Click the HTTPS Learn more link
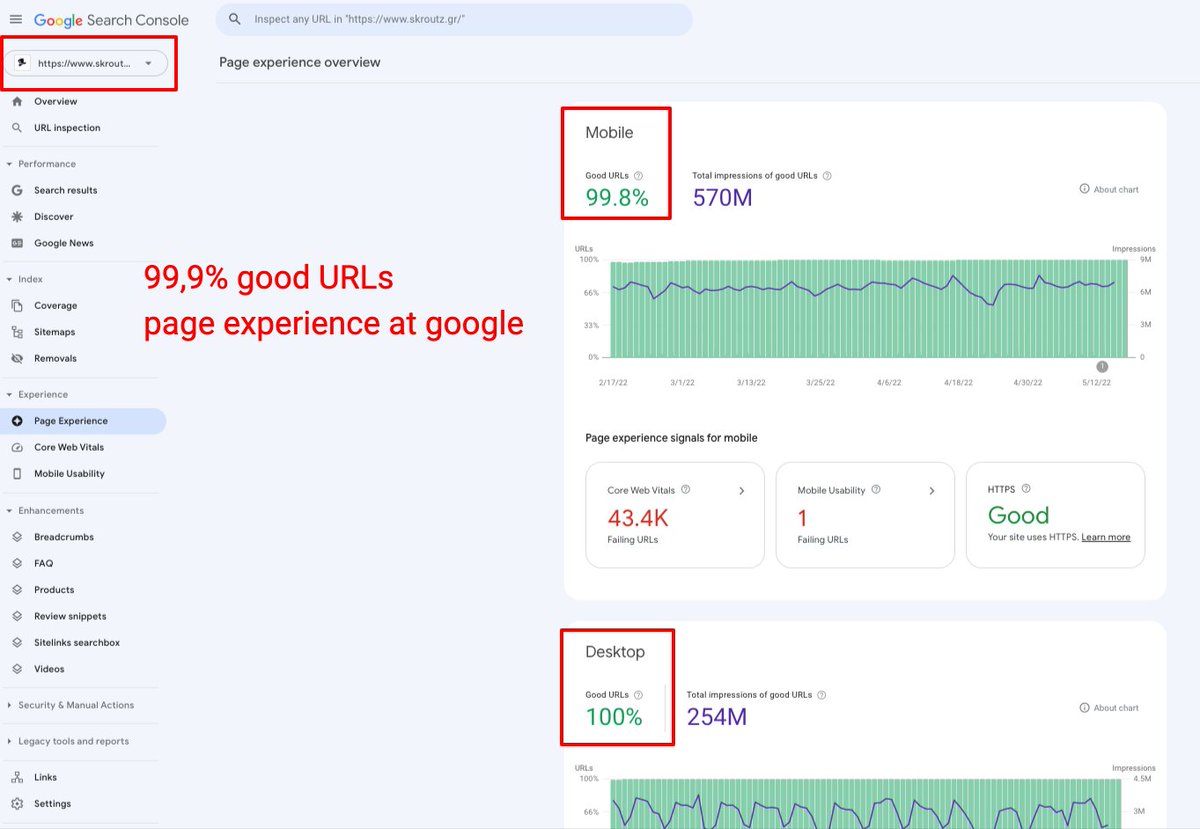 (1106, 537)
